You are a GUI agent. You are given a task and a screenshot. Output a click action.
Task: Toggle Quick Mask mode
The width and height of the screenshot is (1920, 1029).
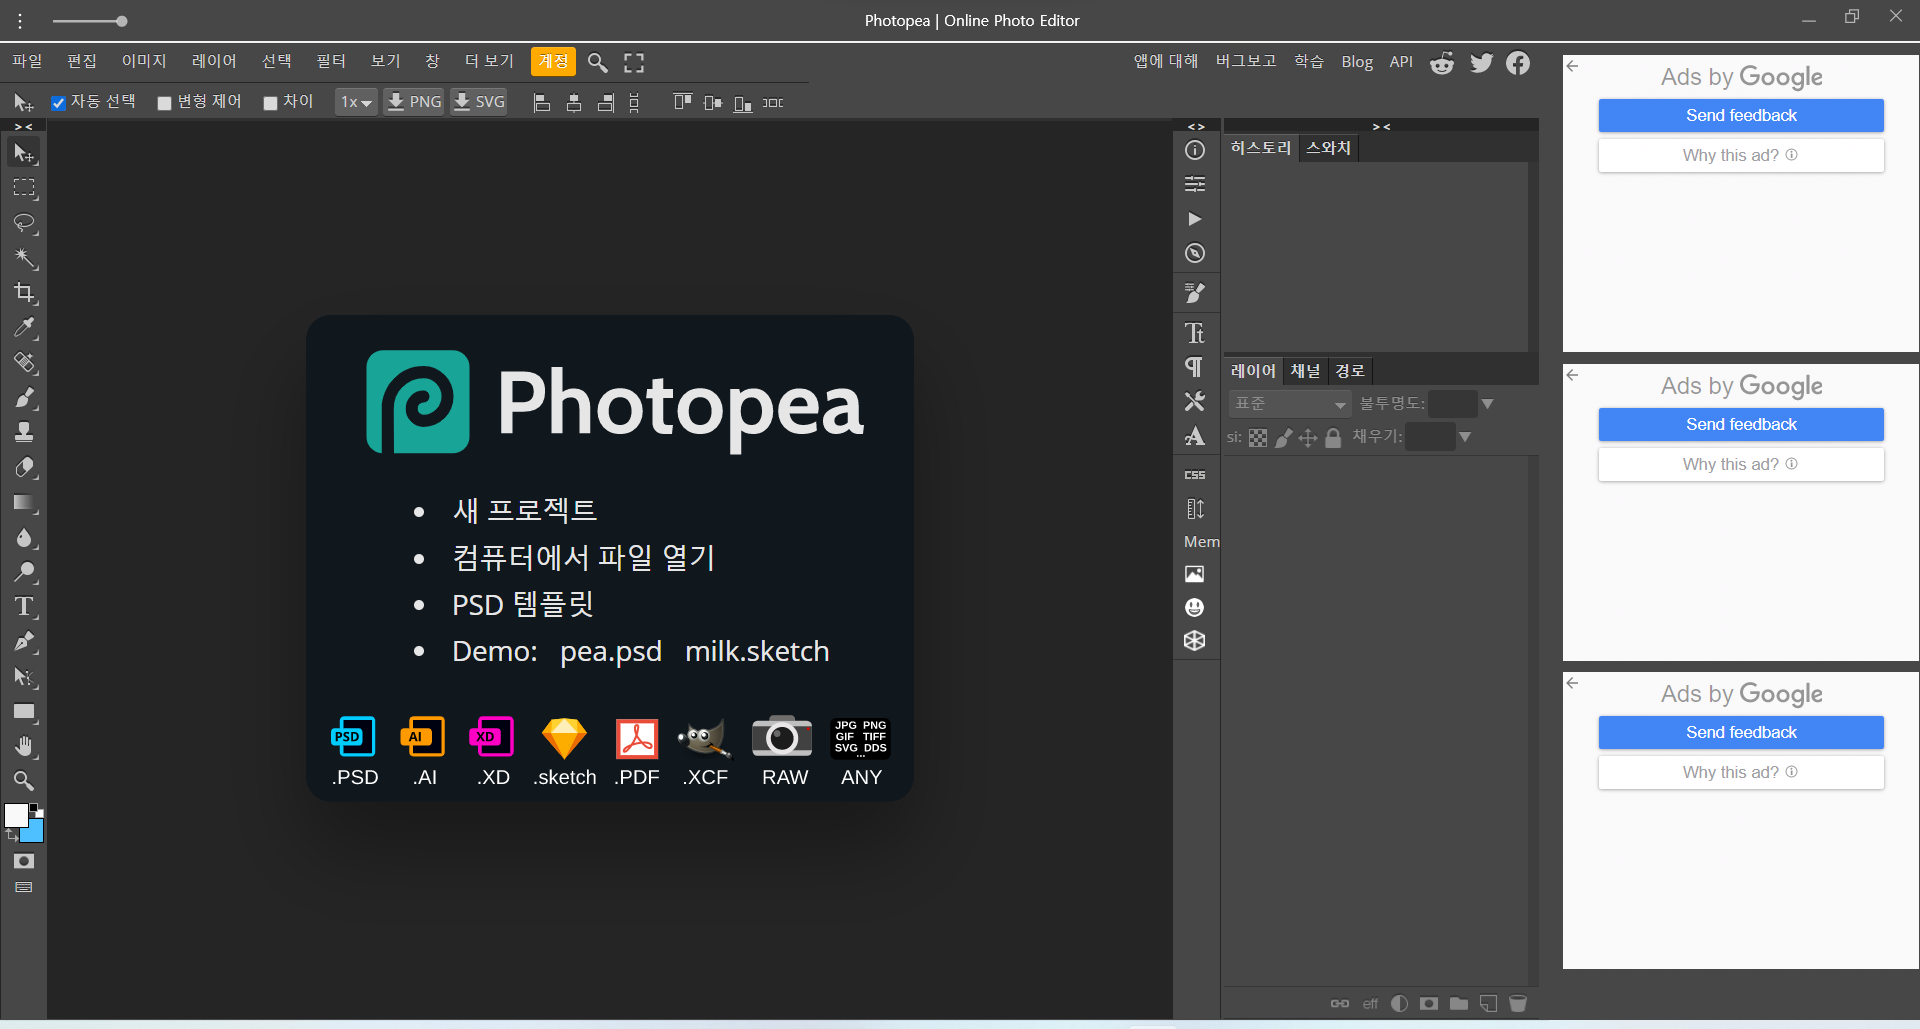pos(24,861)
